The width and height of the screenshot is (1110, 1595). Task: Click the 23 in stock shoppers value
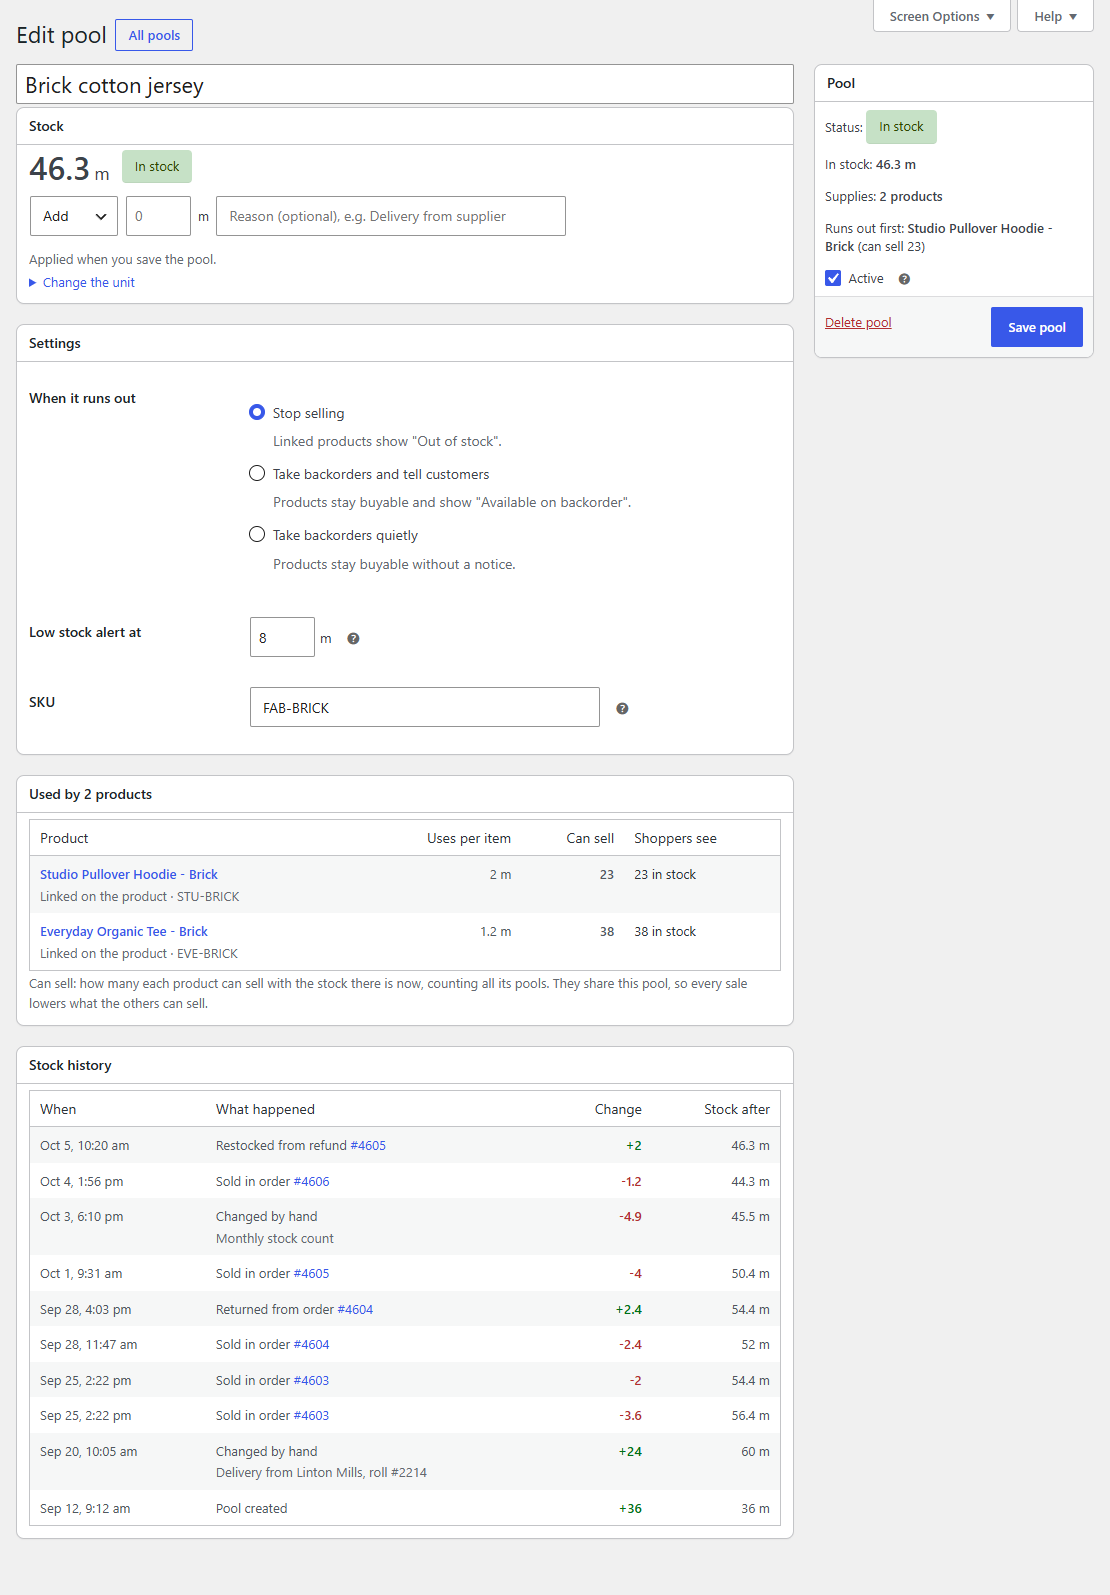point(665,874)
